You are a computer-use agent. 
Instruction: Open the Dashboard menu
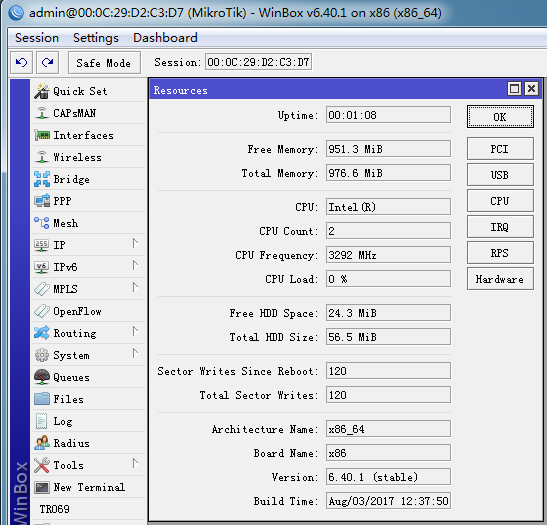click(x=165, y=38)
